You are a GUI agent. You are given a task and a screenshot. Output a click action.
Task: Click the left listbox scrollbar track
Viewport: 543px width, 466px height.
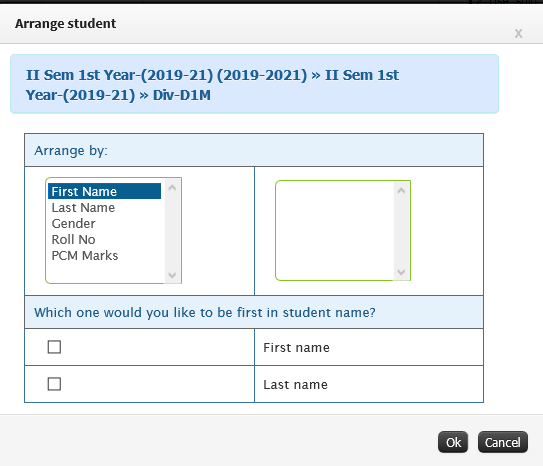click(172, 231)
